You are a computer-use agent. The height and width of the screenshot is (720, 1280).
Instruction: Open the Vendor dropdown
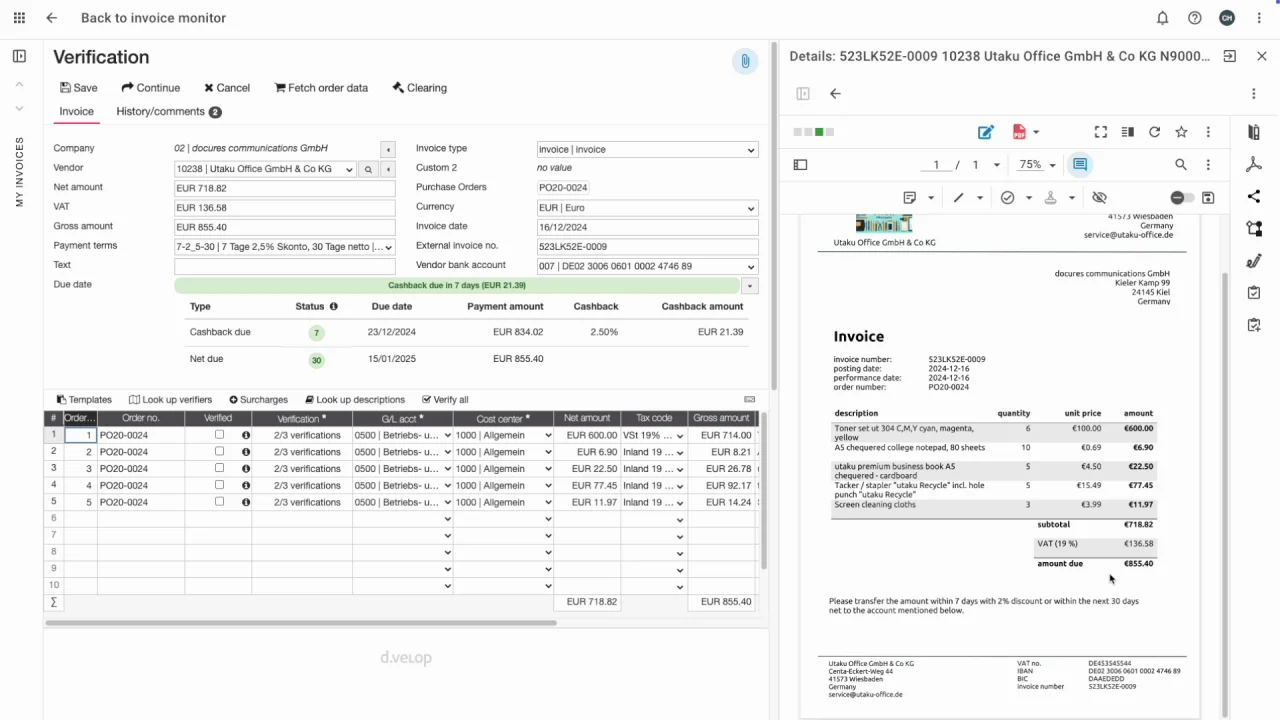264,170
